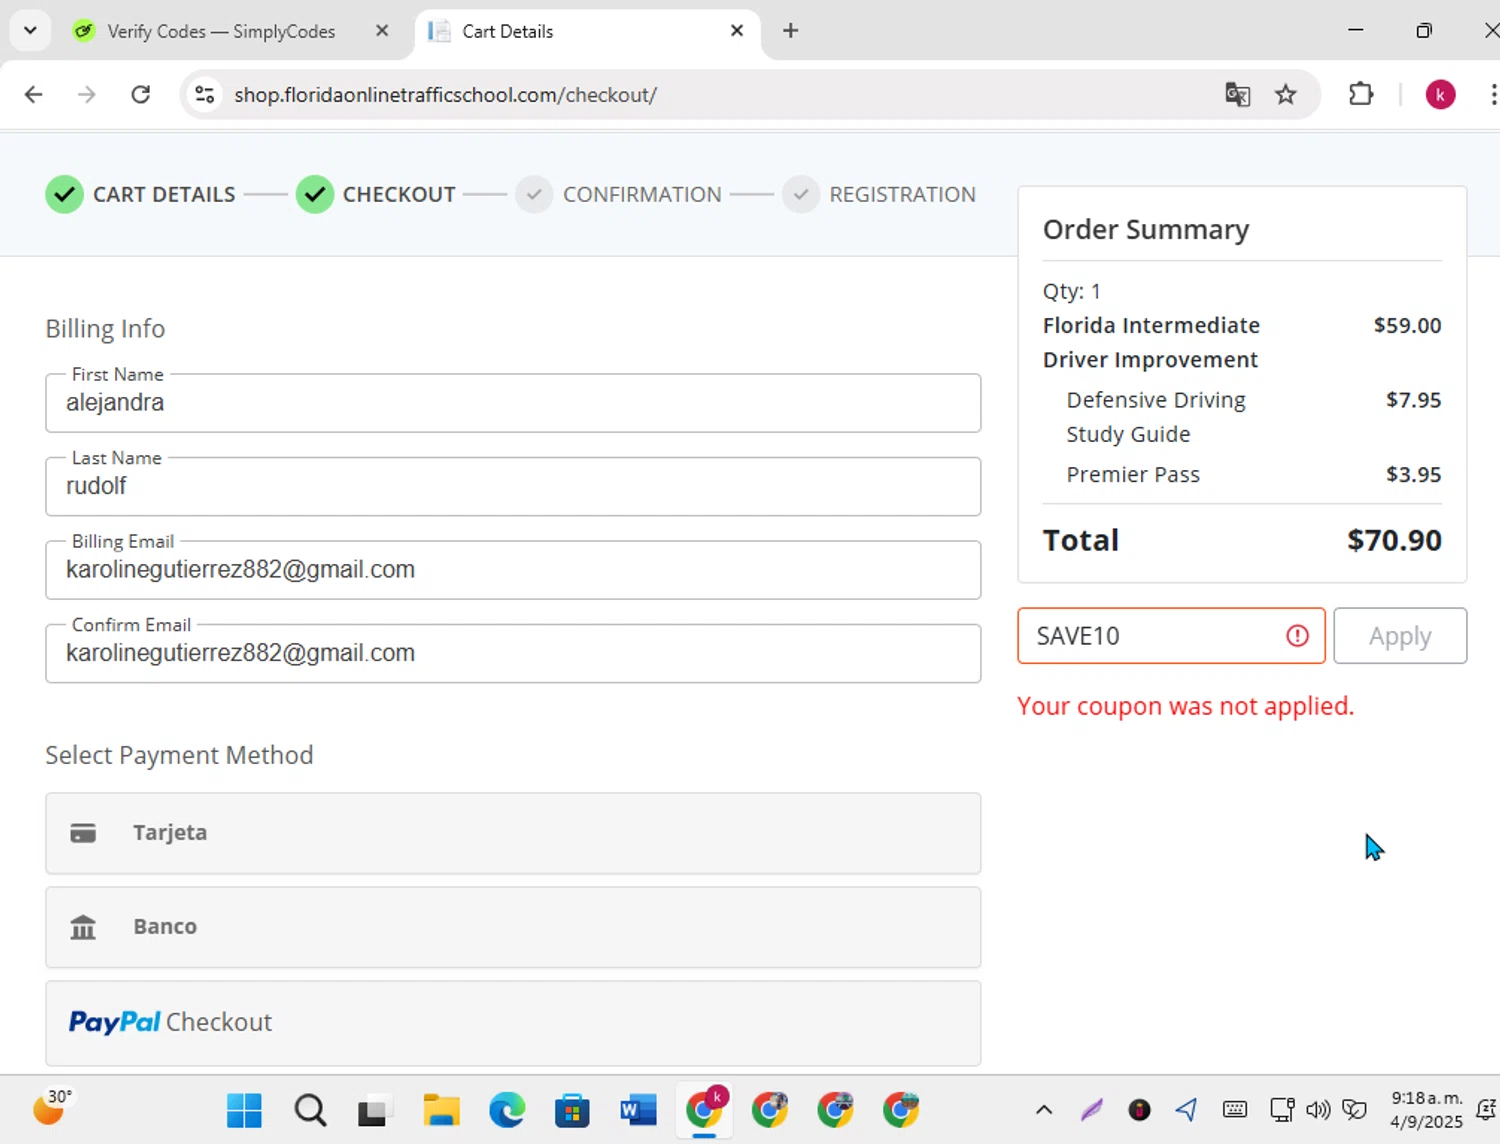
Task: Edit the First Name field
Action: tap(513, 403)
